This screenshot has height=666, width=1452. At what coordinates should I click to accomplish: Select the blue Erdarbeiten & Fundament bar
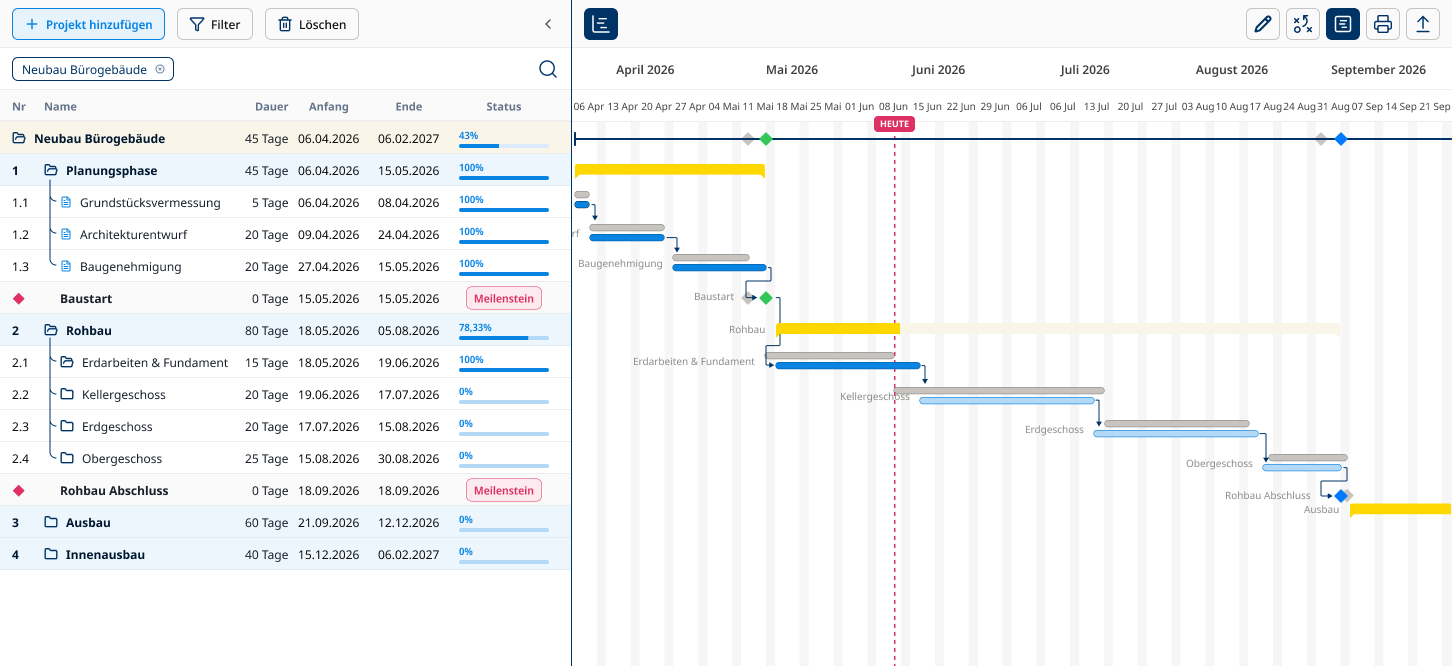point(848,366)
